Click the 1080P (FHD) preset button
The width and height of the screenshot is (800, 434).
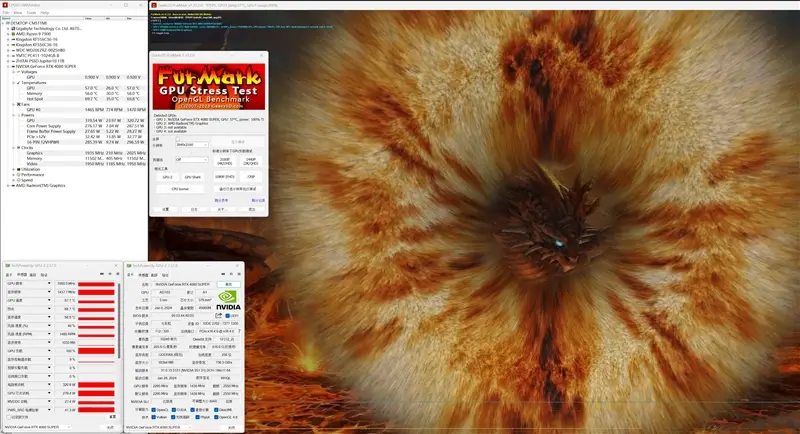[x=224, y=176]
